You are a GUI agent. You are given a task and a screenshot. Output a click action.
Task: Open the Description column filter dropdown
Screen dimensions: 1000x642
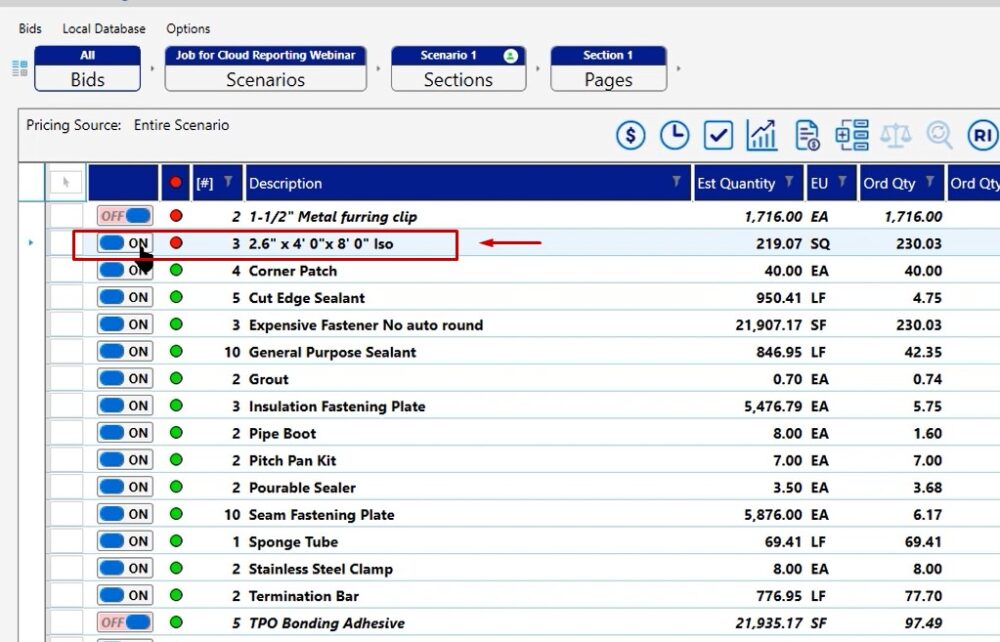click(677, 182)
